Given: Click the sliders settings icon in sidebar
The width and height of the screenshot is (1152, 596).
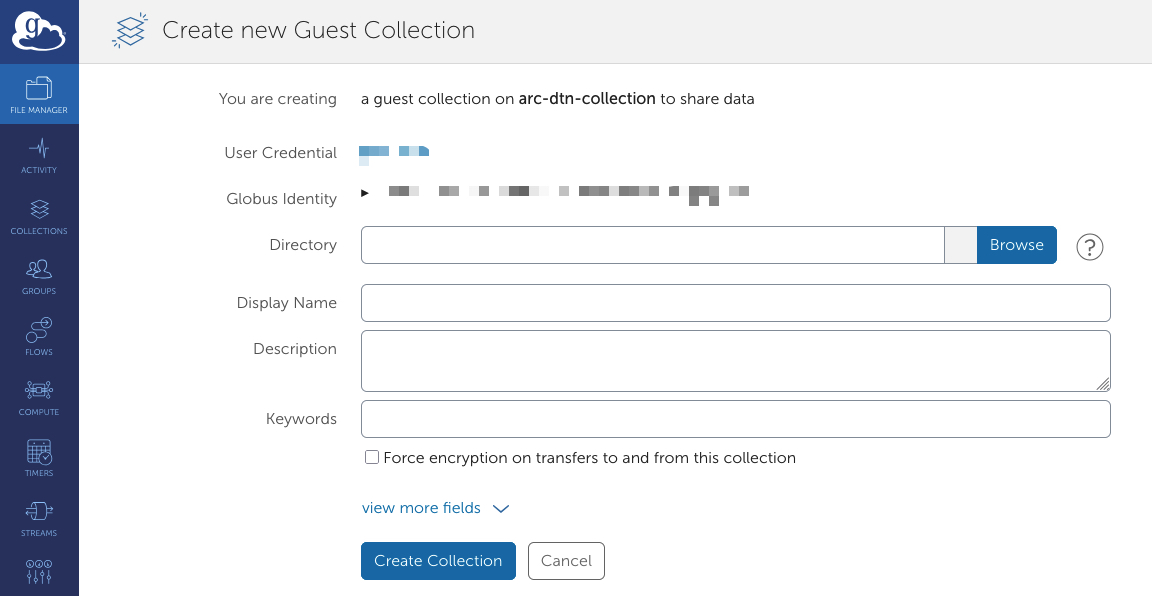Looking at the screenshot, I should [x=39, y=572].
